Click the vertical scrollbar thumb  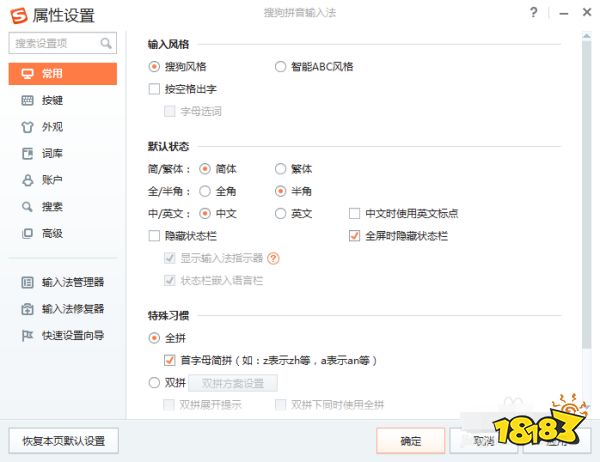point(587,194)
